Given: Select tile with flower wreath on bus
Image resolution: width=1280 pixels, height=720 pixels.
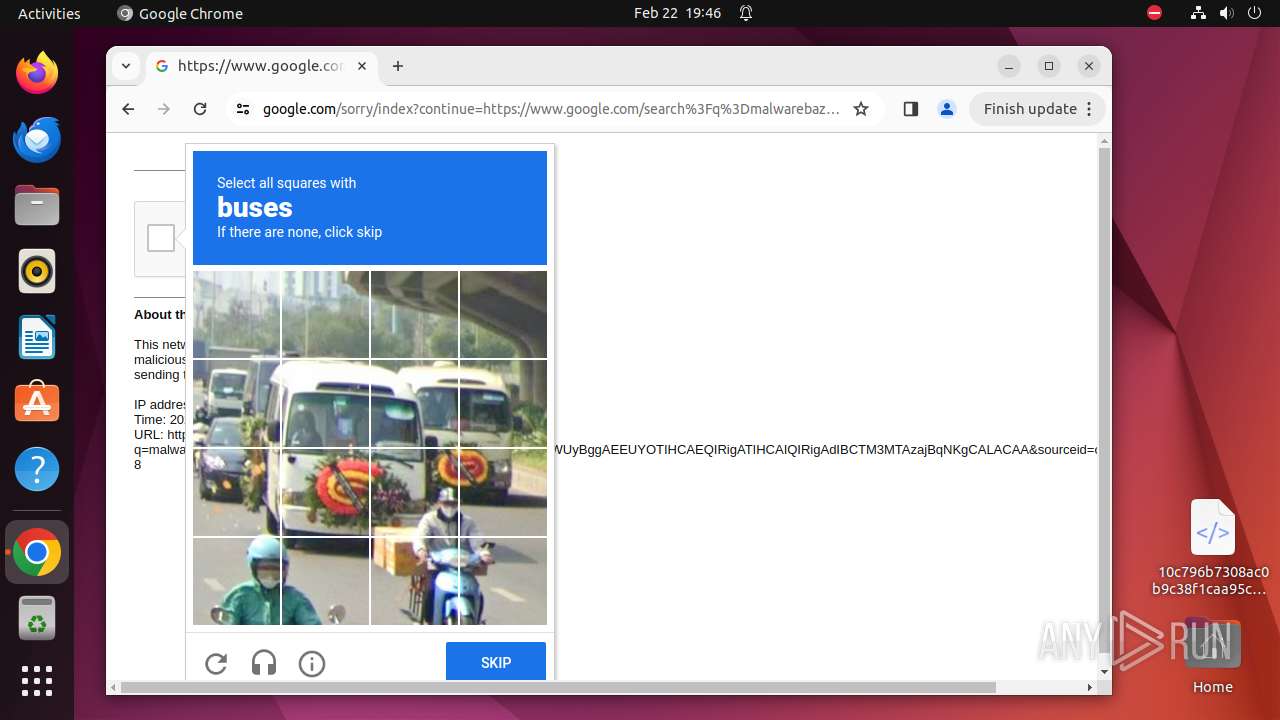Looking at the screenshot, I should 326,492.
